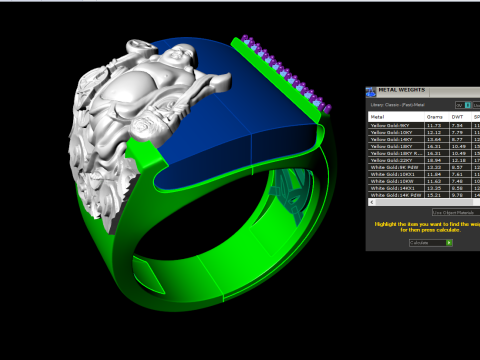Click the 11.73 grams value
The image size is (480, 360).
(434, 126)
